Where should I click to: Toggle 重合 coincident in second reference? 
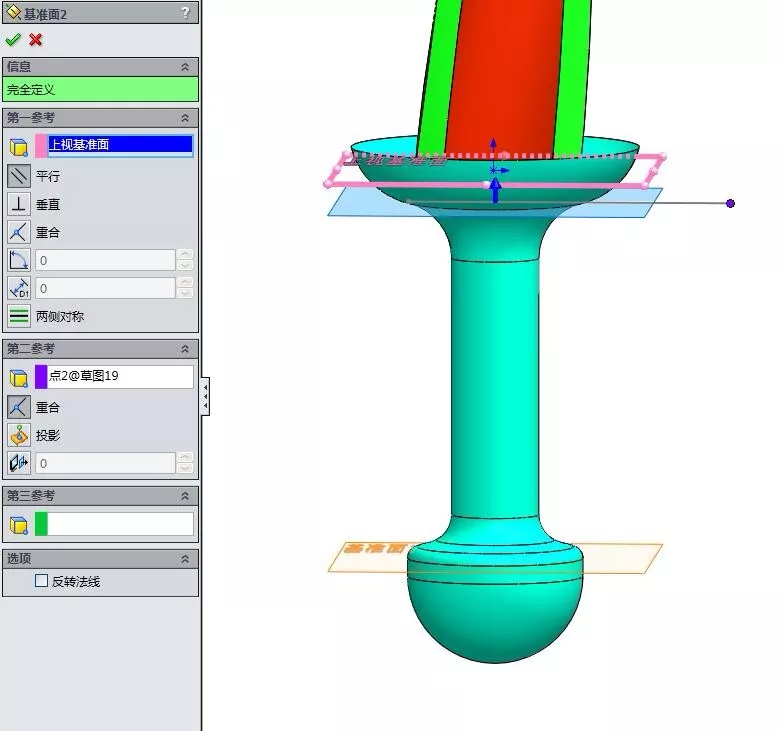[x=19, y=407]
